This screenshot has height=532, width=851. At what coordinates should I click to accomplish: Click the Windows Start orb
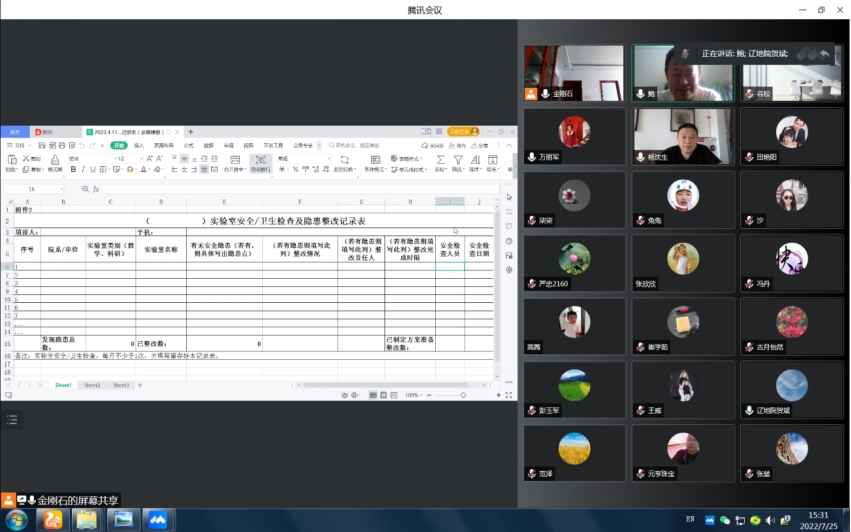tap(16, 520)
